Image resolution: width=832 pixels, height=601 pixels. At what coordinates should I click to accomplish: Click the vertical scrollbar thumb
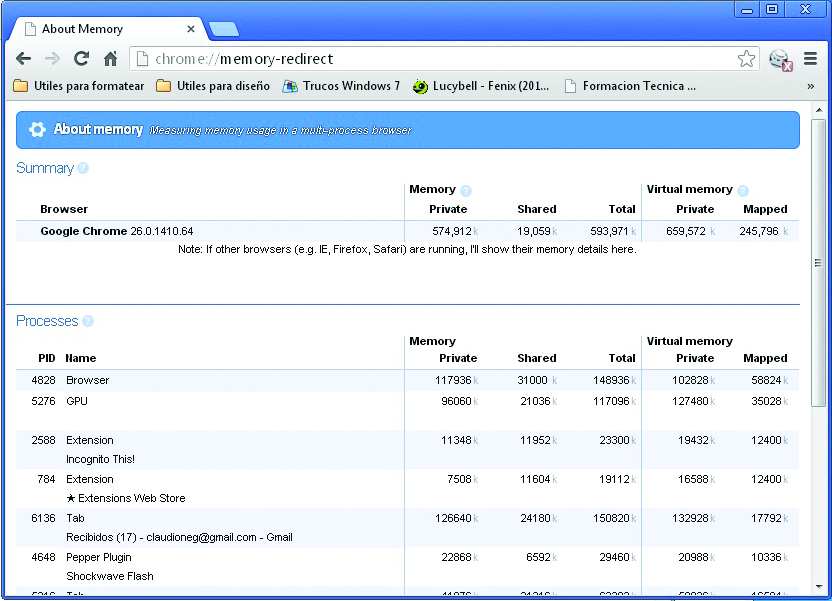[x=818, y=263]
